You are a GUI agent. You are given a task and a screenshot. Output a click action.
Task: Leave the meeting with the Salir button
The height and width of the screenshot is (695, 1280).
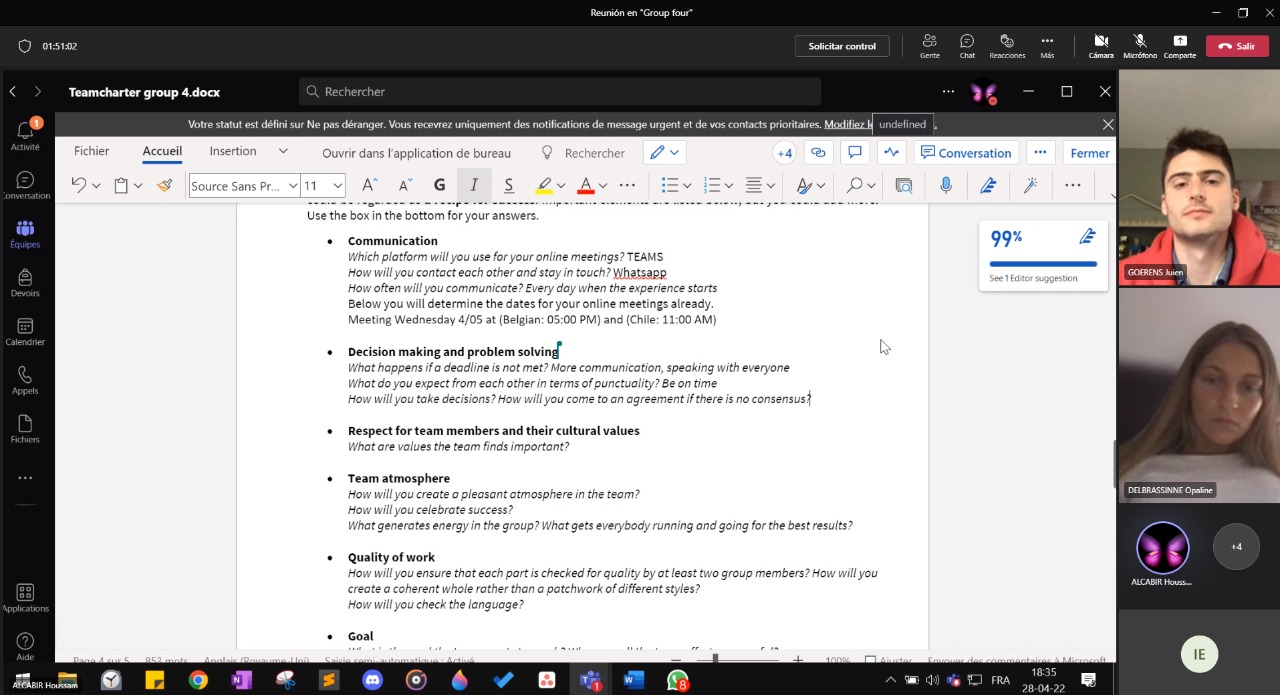[1237, 46]
